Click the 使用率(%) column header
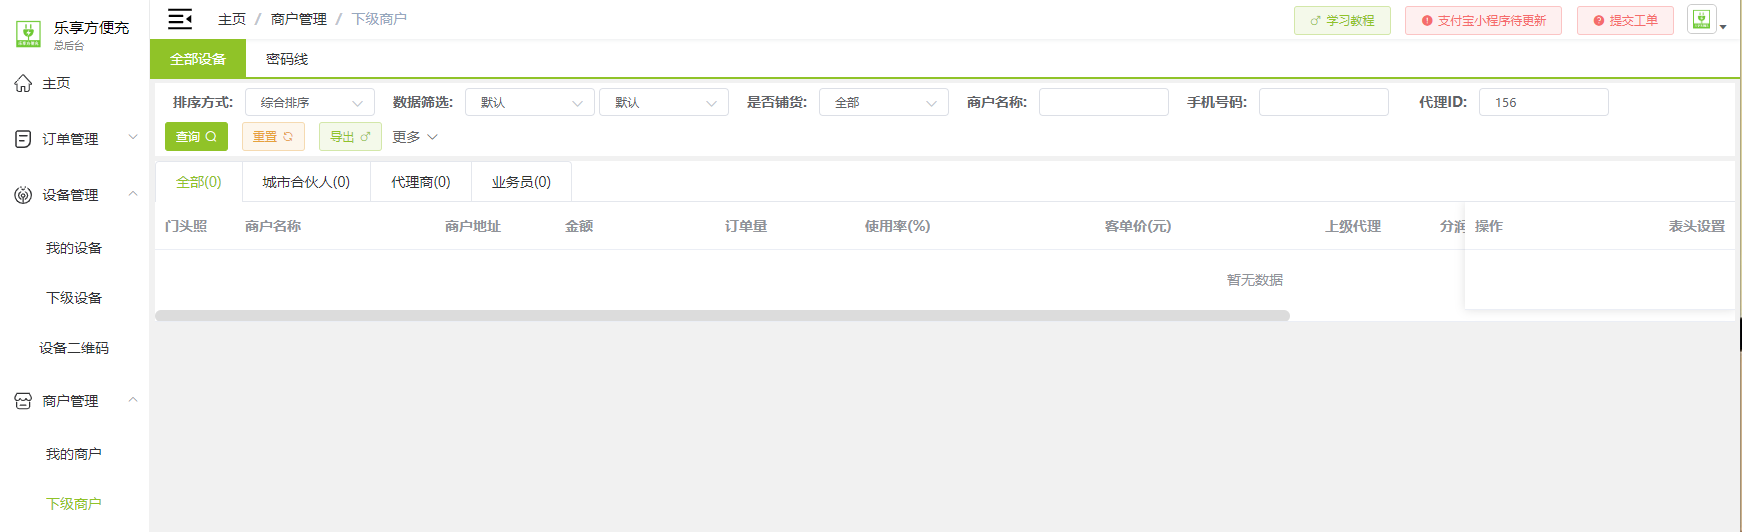Screen dimensions: 1742x532 [x=897, y=226]
